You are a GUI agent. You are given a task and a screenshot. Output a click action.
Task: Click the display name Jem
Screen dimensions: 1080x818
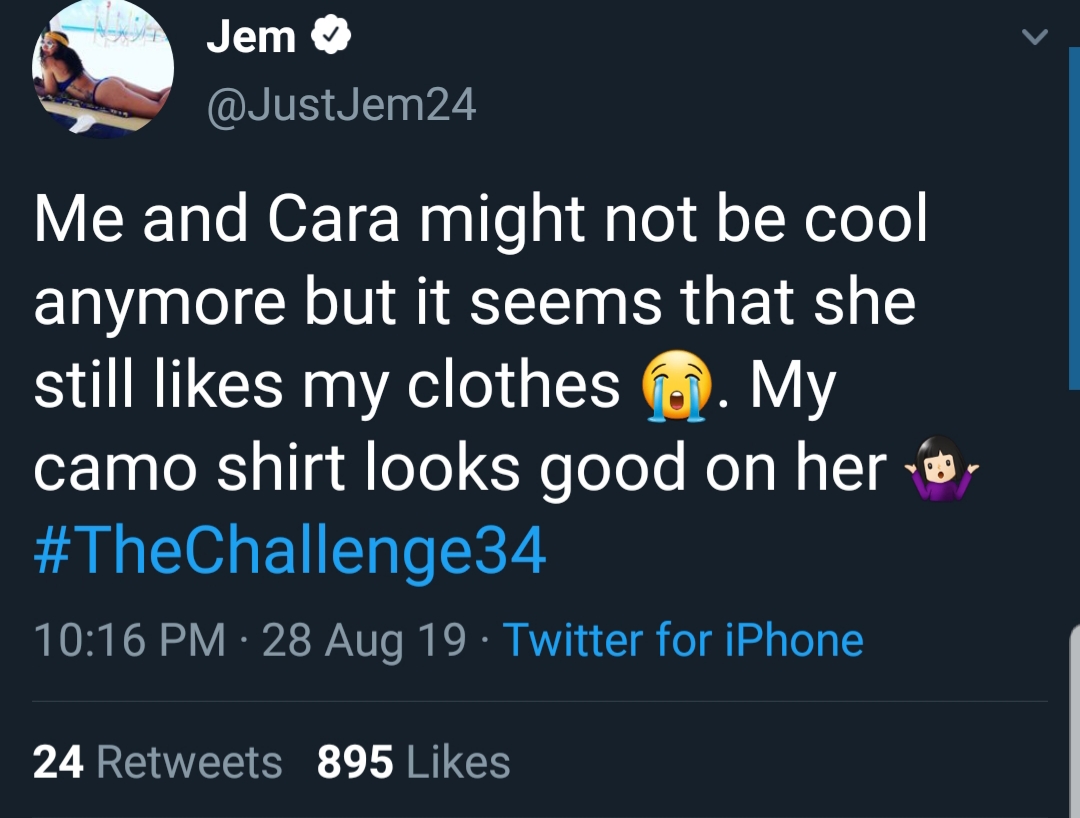click(251, 36)
